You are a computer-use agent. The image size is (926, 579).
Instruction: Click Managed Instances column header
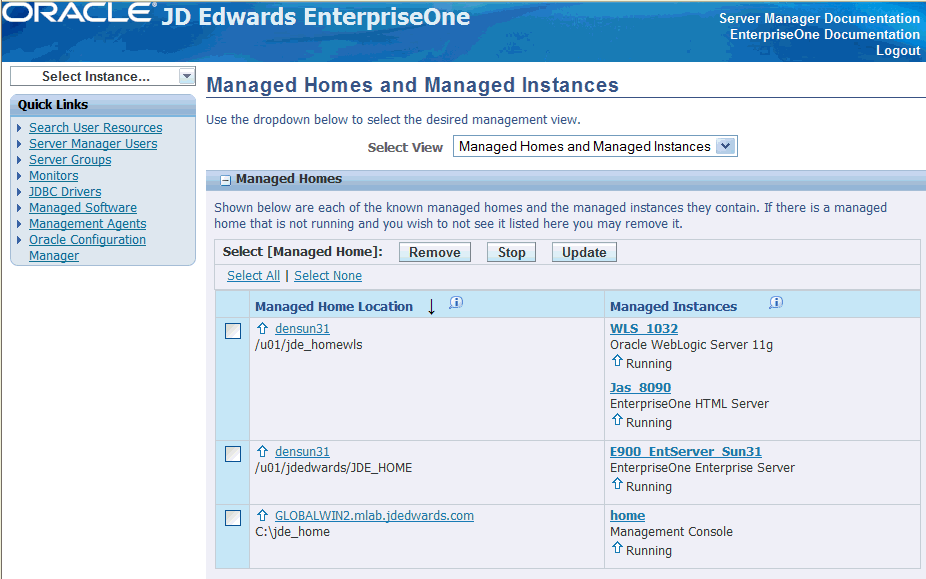(x=673, y=306)
